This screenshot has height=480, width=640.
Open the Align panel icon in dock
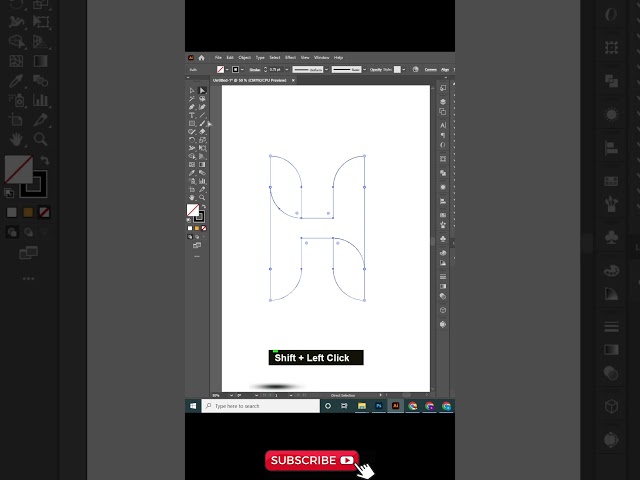(x=443, y=201)
